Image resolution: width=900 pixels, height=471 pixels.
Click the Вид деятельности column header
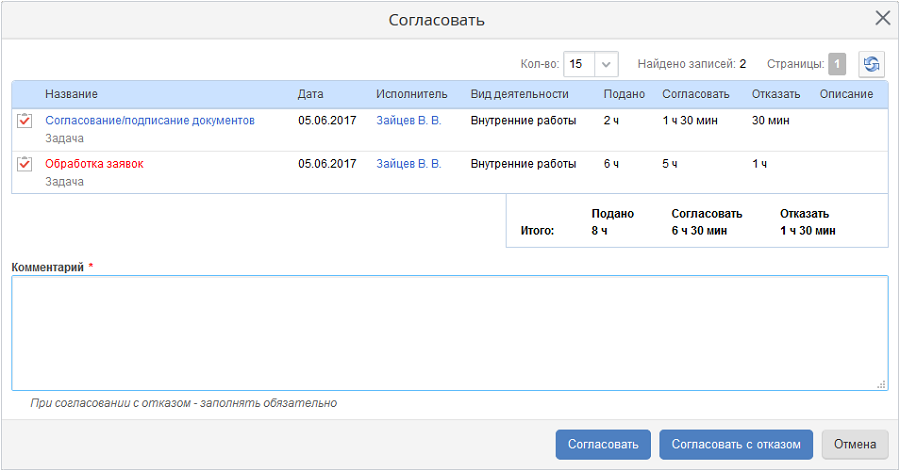point(519,94)
